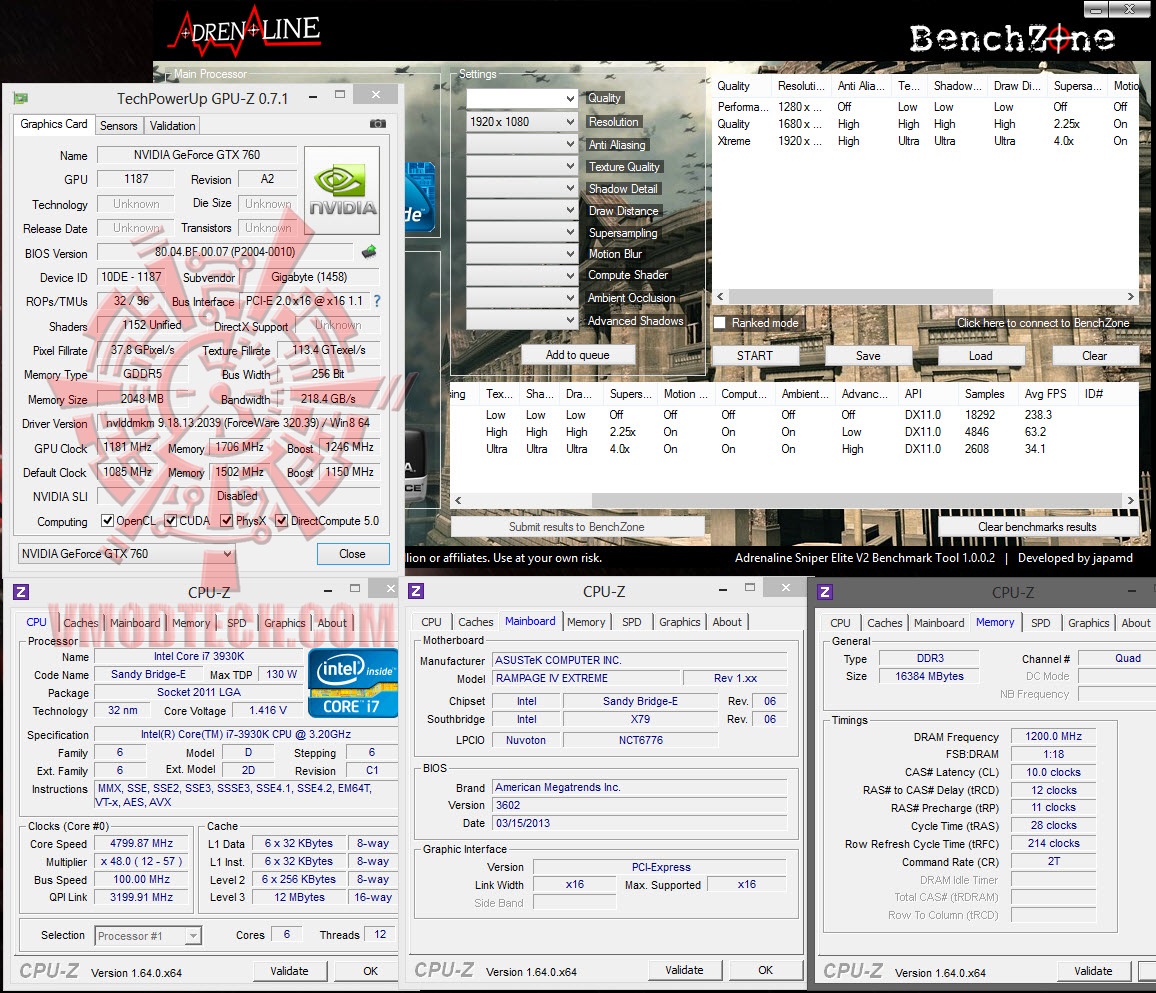Viewport: 1156px width, 993px height.
Task: Open the Quality dropdown
Action: (x=522, y=98)
